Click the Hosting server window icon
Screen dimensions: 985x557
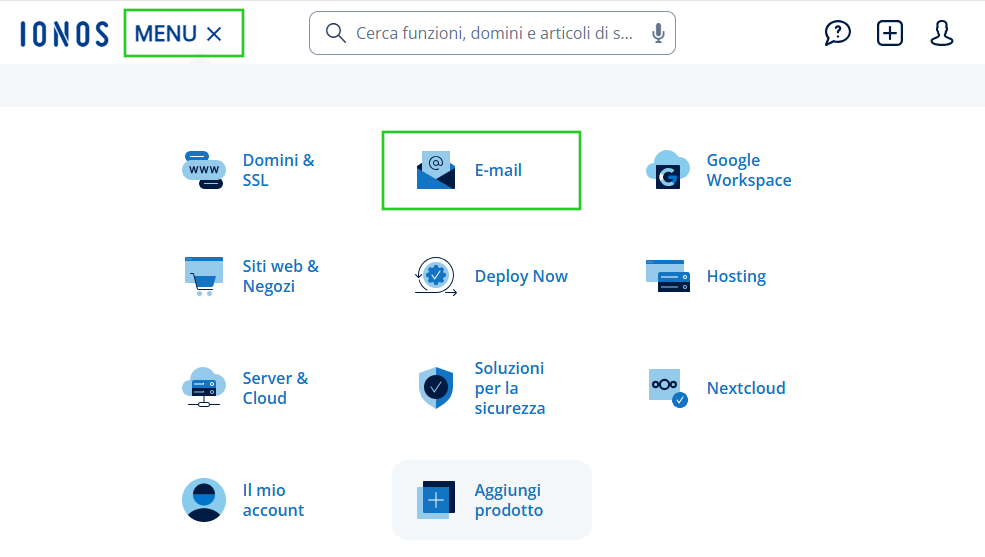668,276
